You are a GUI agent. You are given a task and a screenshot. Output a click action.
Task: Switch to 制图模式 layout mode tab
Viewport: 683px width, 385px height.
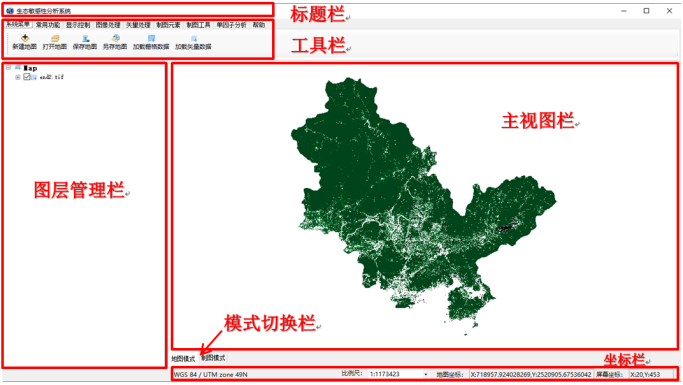pyautogui.click(x=213, y=358)
